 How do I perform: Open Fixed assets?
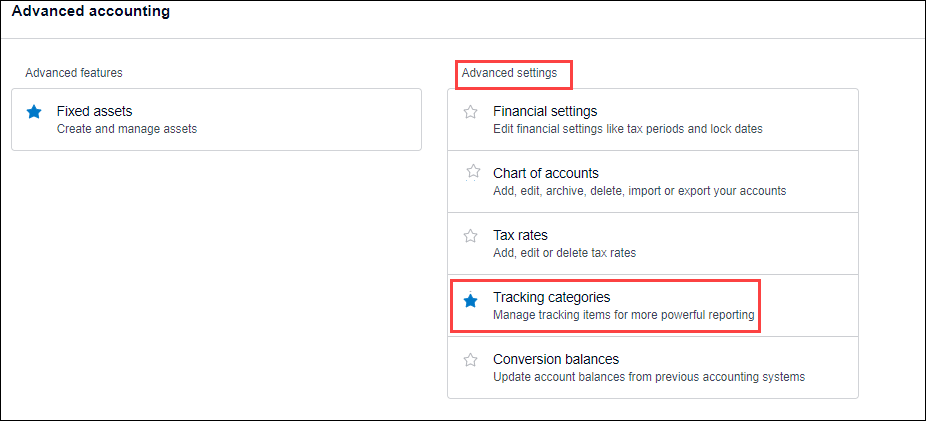click(x=94, y=111)
